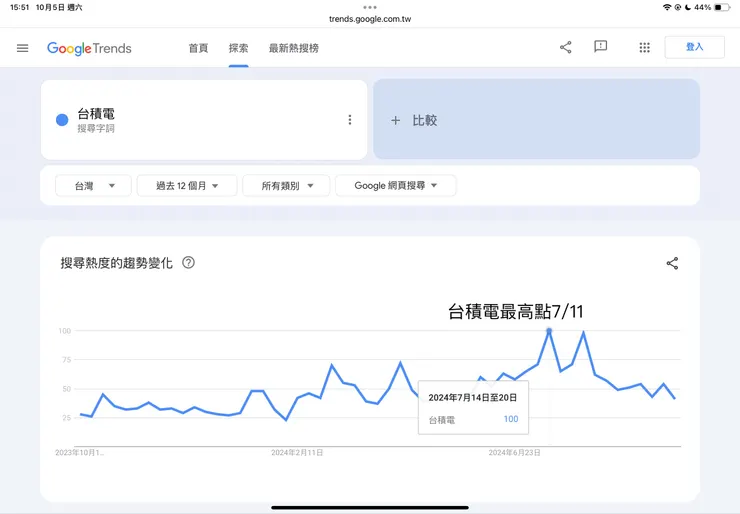This screenshot has height=514, width=740.
Task: Open the hamburger main menu
Action: pos(23,48)
